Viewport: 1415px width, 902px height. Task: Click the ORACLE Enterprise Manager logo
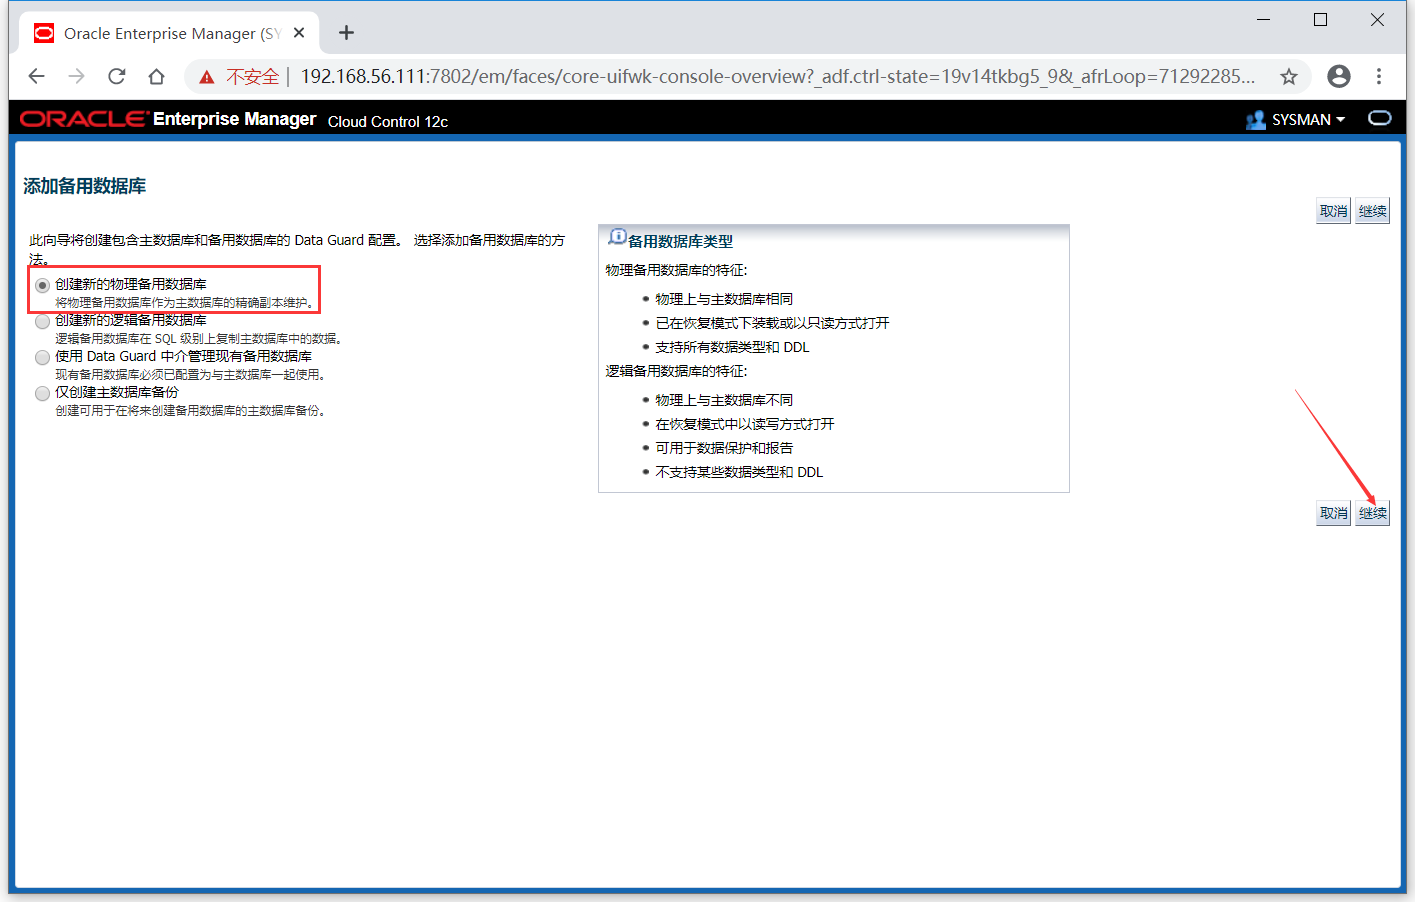tap(168, 119)
